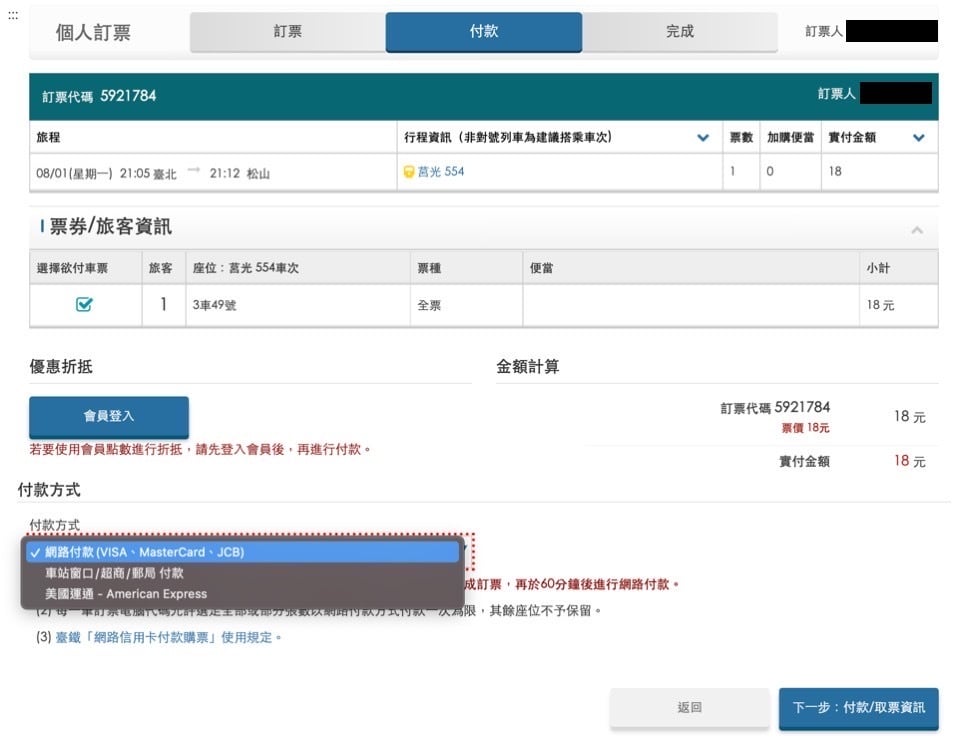Click the 返回 button
The width and height of the screenshot is (964, 744).
tap(689, 707)
